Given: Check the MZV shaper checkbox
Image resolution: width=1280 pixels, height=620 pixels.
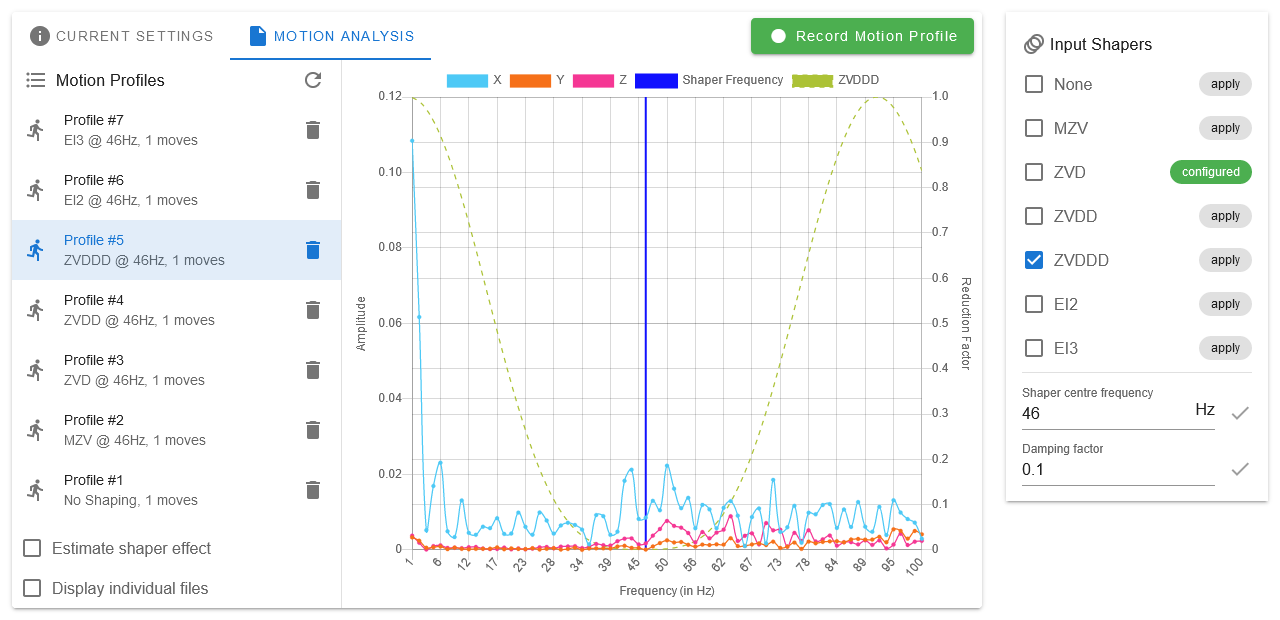Looking at the screenshot, I should click(1034, 128).
